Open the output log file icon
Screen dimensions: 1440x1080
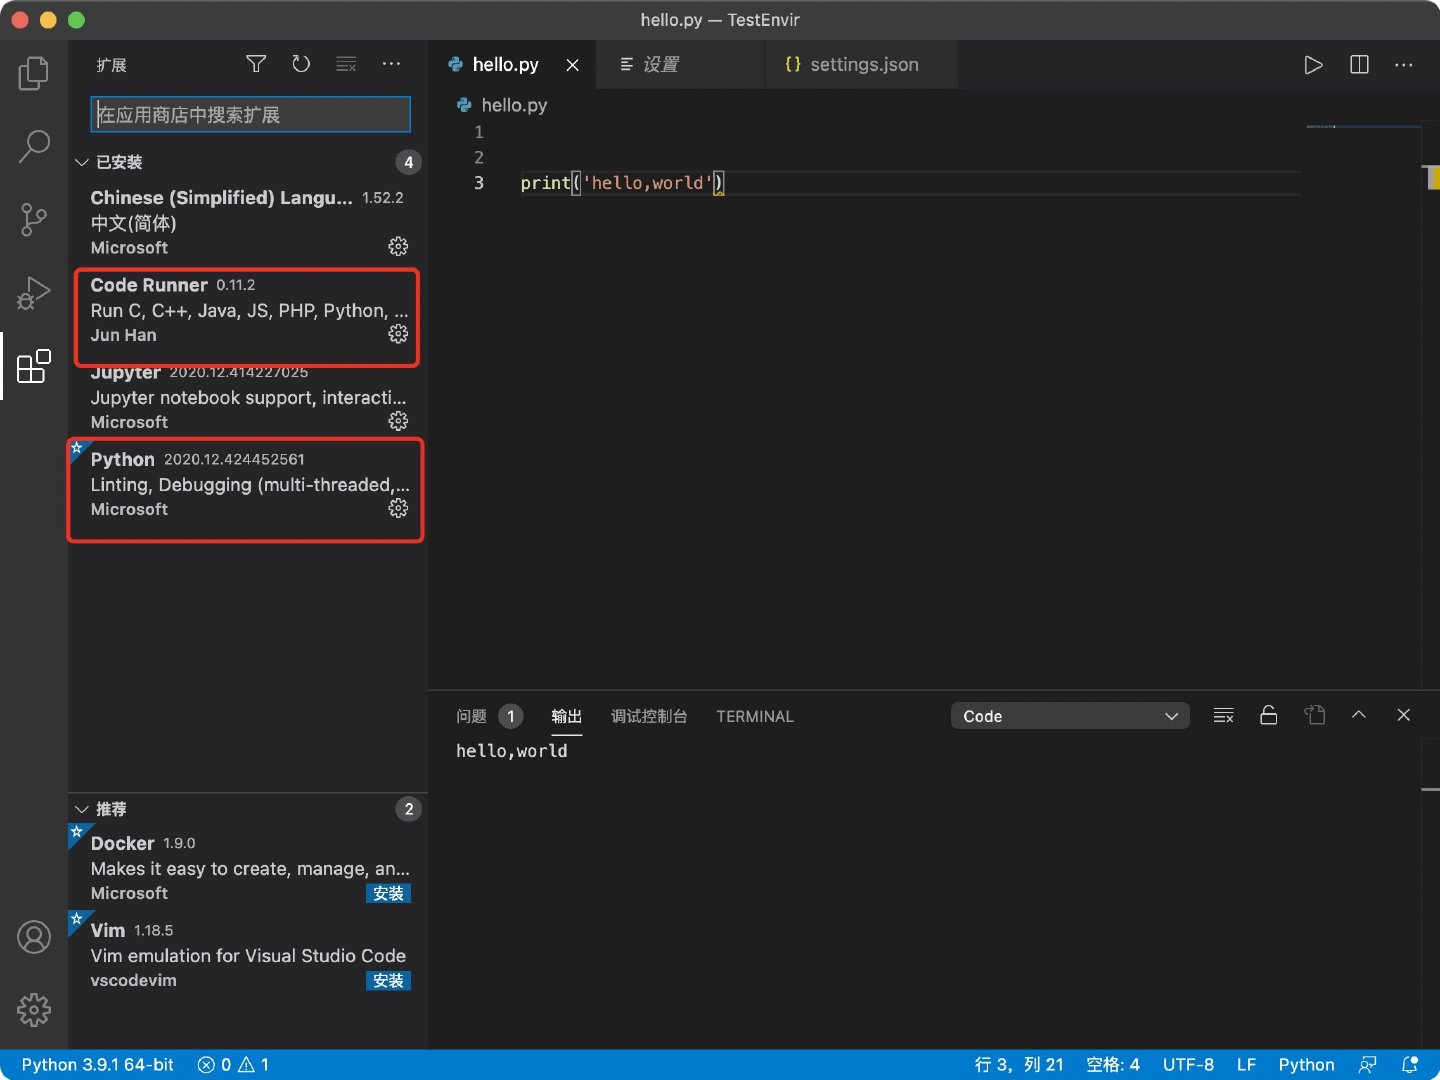coord(1314,715)
